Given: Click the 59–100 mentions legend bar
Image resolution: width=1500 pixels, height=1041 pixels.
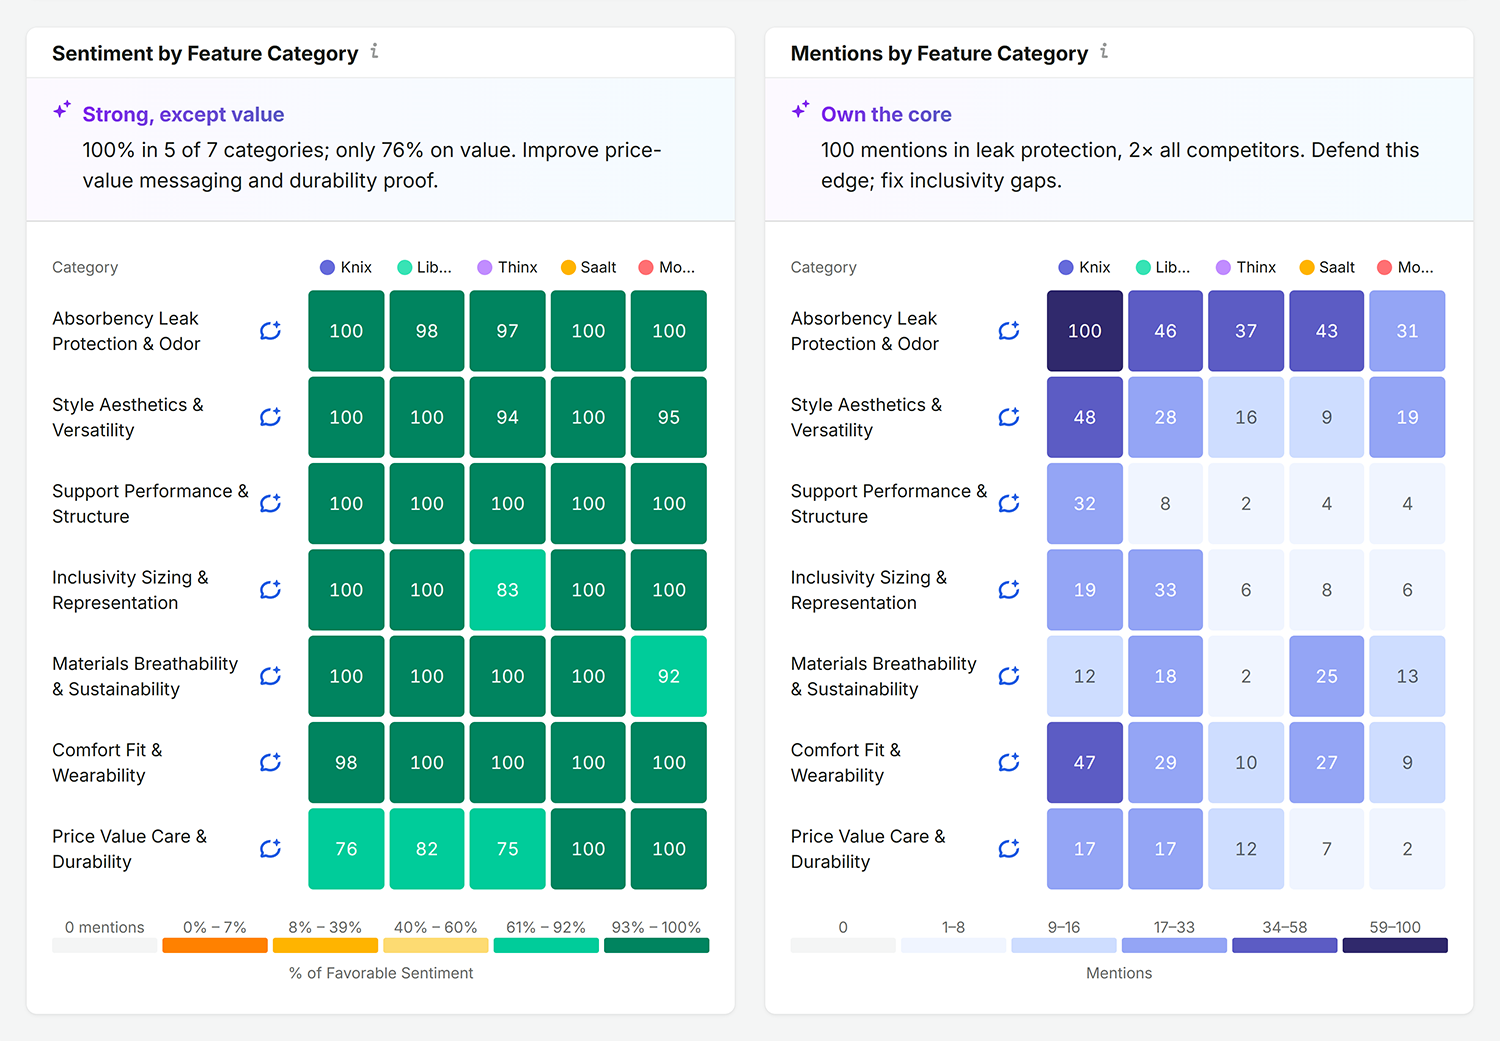Looking at the screenshot, I should point(1395,945).
